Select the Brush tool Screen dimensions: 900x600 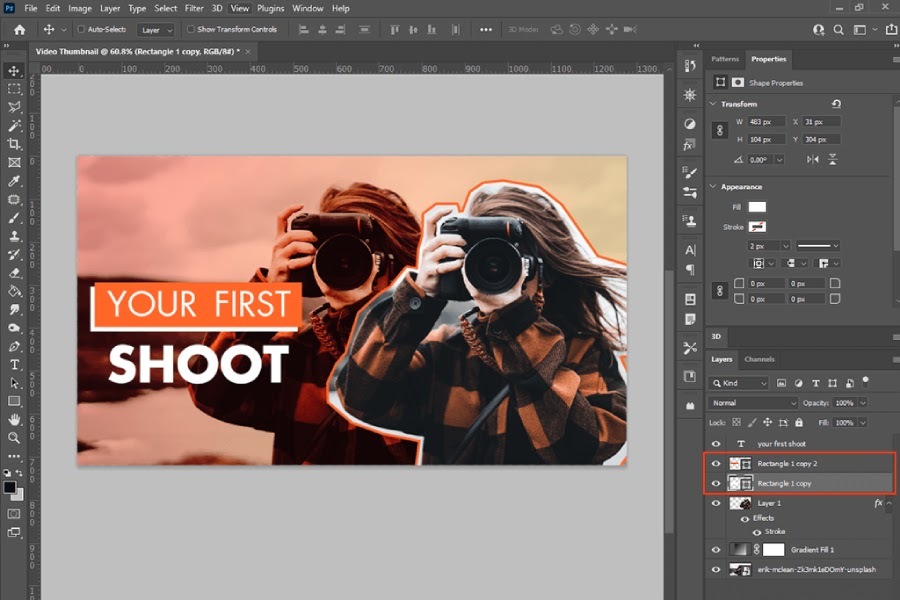click(14, 218)
